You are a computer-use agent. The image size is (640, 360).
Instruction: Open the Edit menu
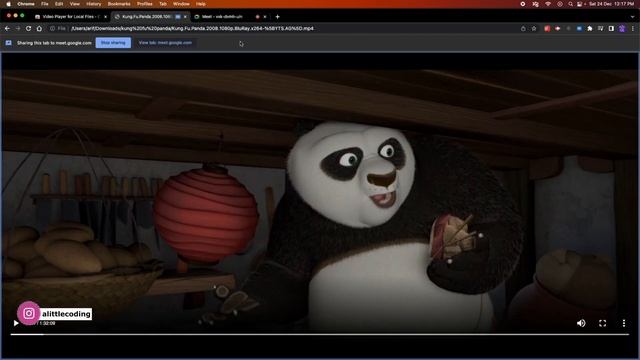pyautogui.click(x=59, y=4)
